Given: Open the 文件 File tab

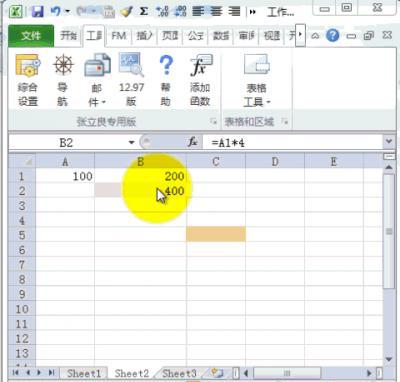Looking at the screenshot, I should click(31, 36).
